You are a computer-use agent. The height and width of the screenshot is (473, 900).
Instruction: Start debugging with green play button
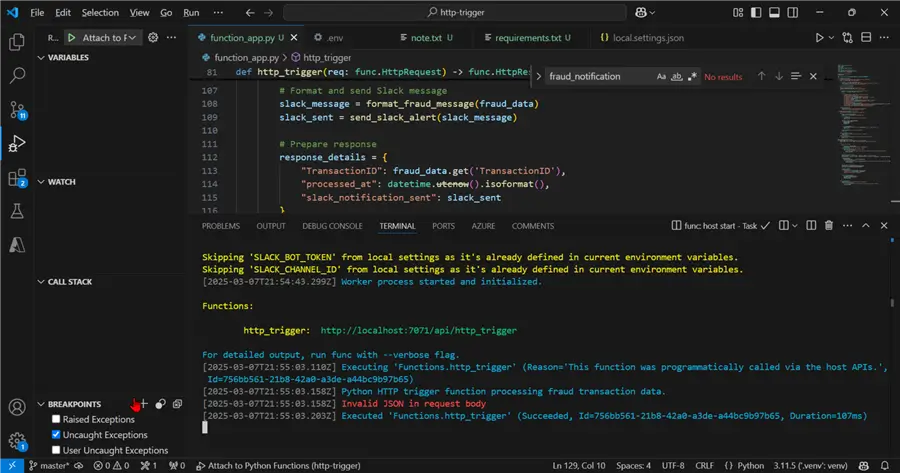72,38
